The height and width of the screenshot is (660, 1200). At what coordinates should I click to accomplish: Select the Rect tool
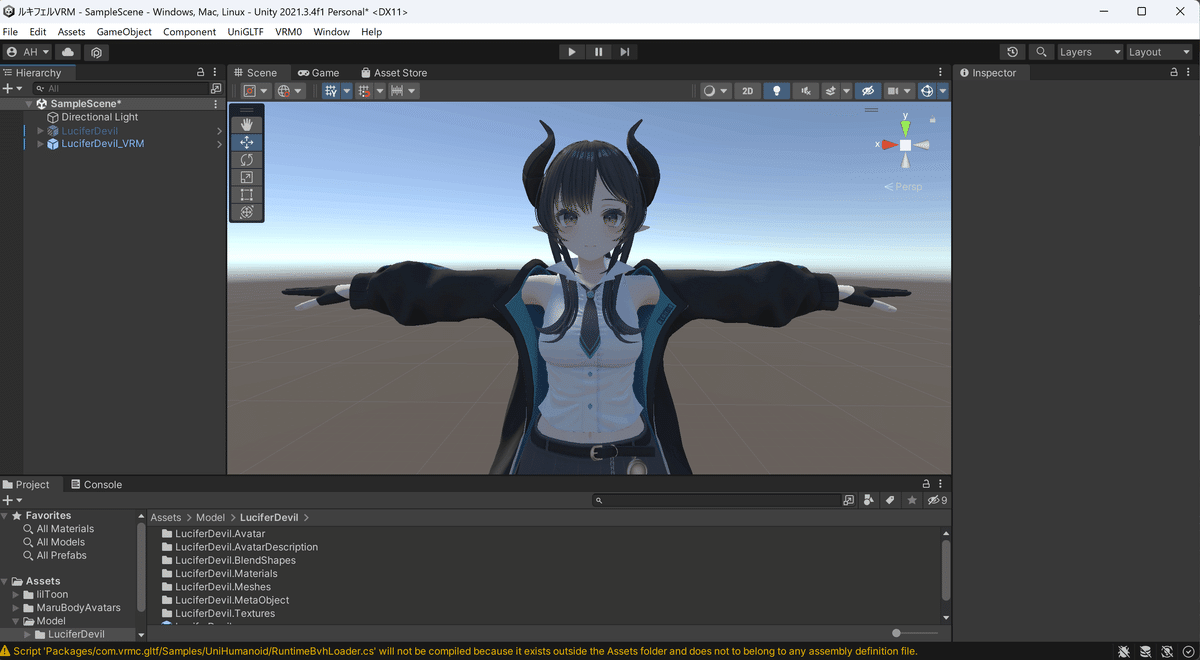(247, 195)
